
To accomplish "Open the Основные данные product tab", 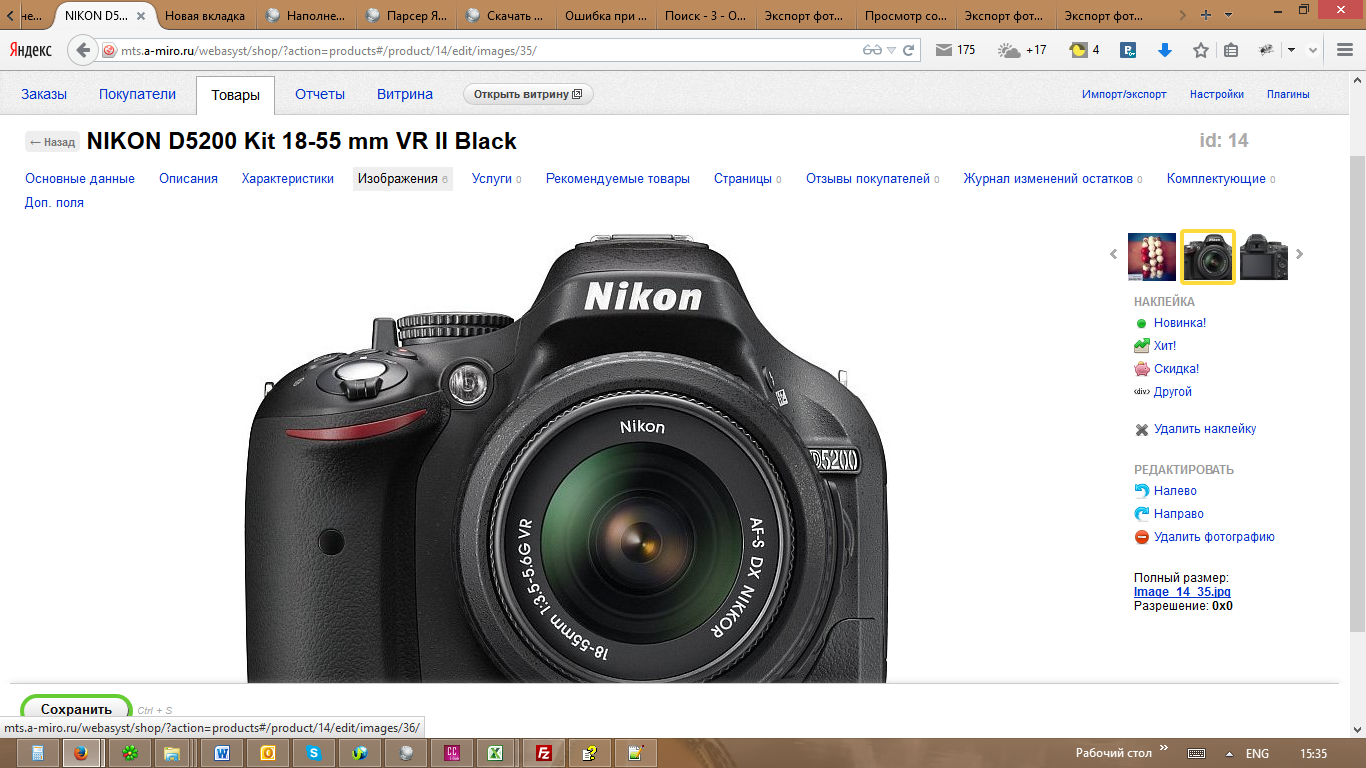I will (80, 179).
